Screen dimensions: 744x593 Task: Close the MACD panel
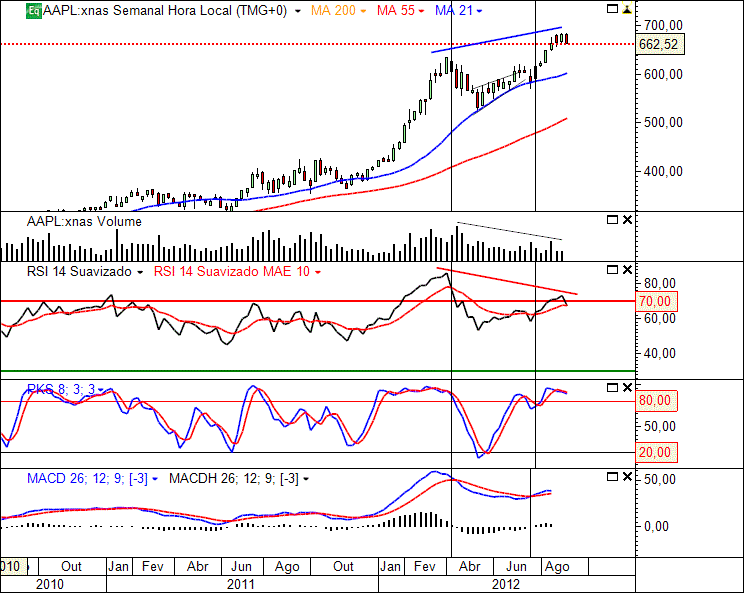coord(627,476)
